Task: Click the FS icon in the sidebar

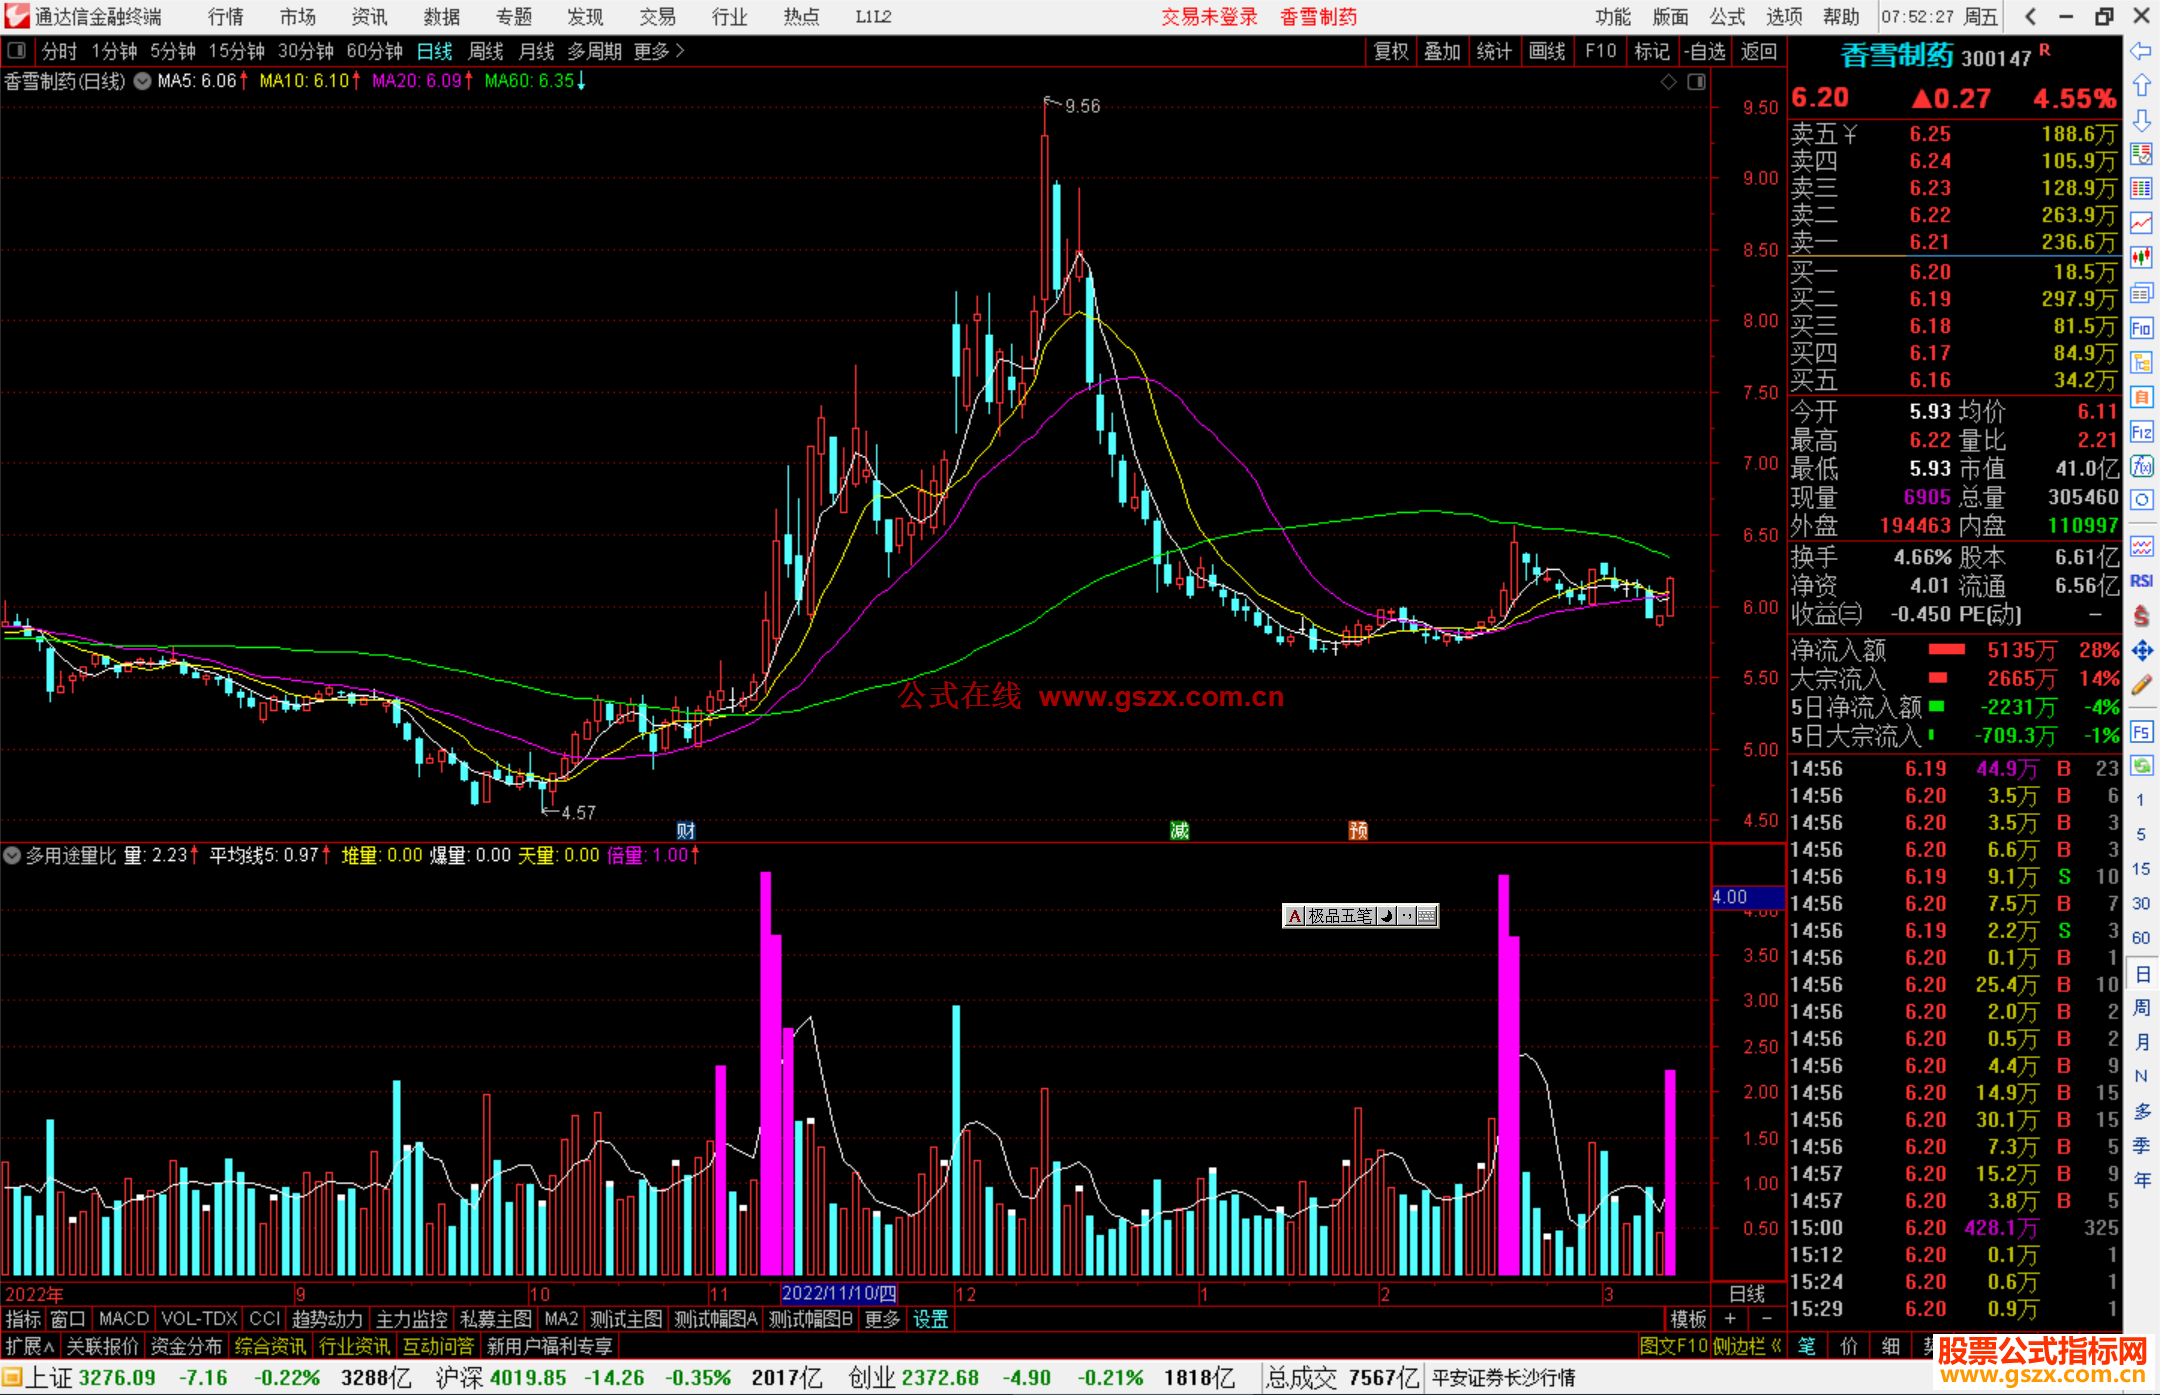Action: coord(2141,732)
